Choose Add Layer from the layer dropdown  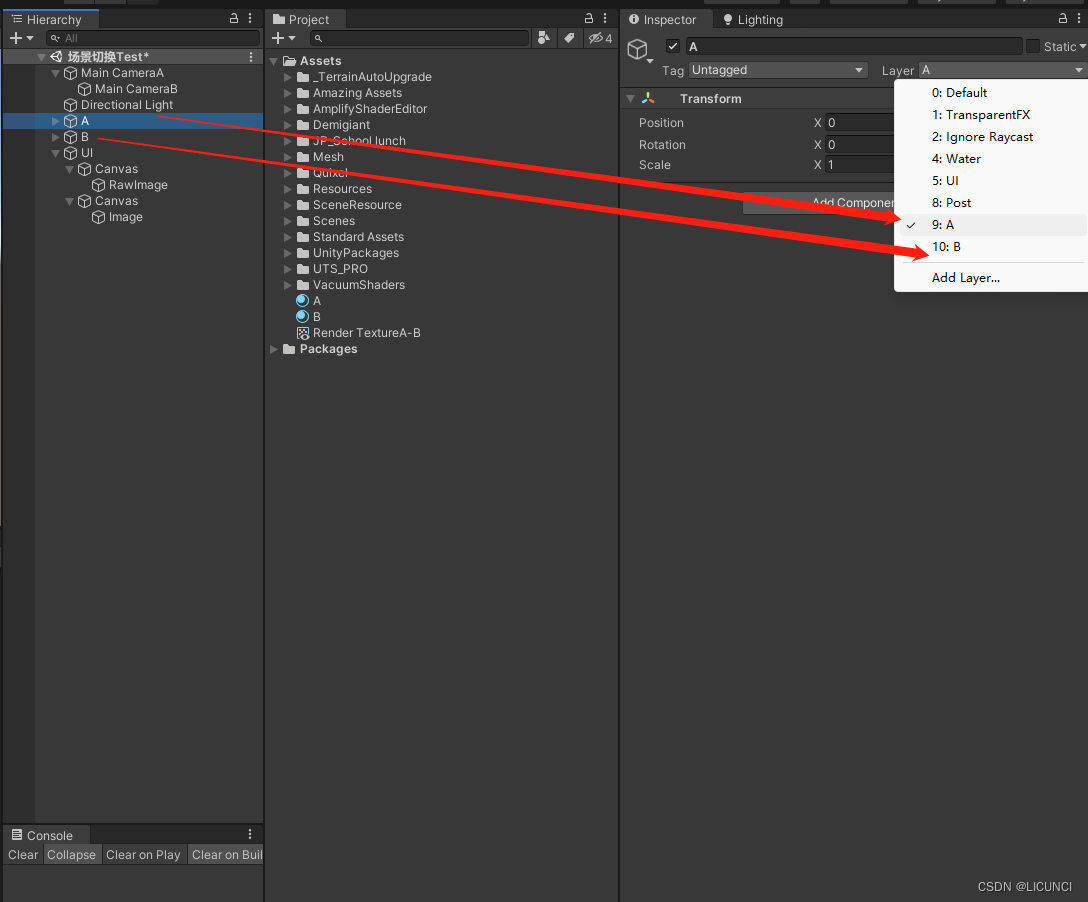pos(964,277)
